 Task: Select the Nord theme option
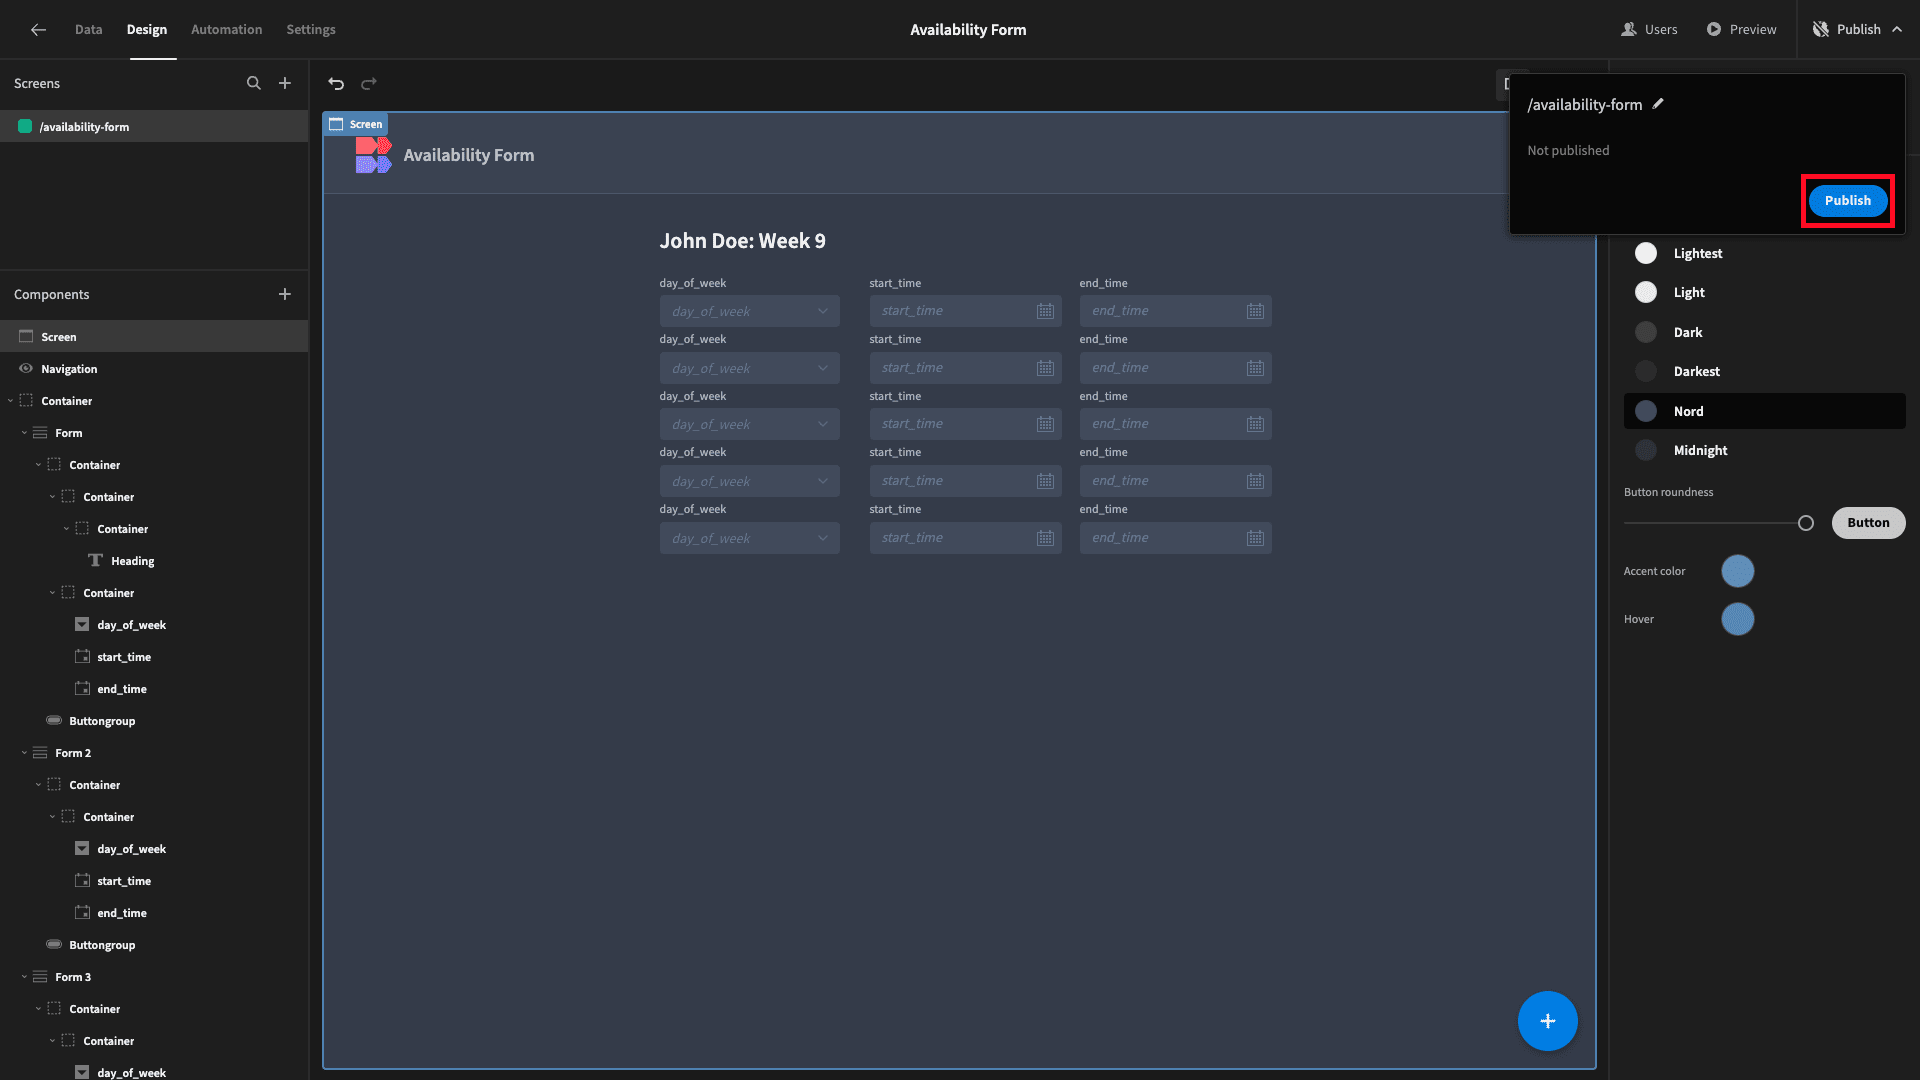pos(1764,411)
